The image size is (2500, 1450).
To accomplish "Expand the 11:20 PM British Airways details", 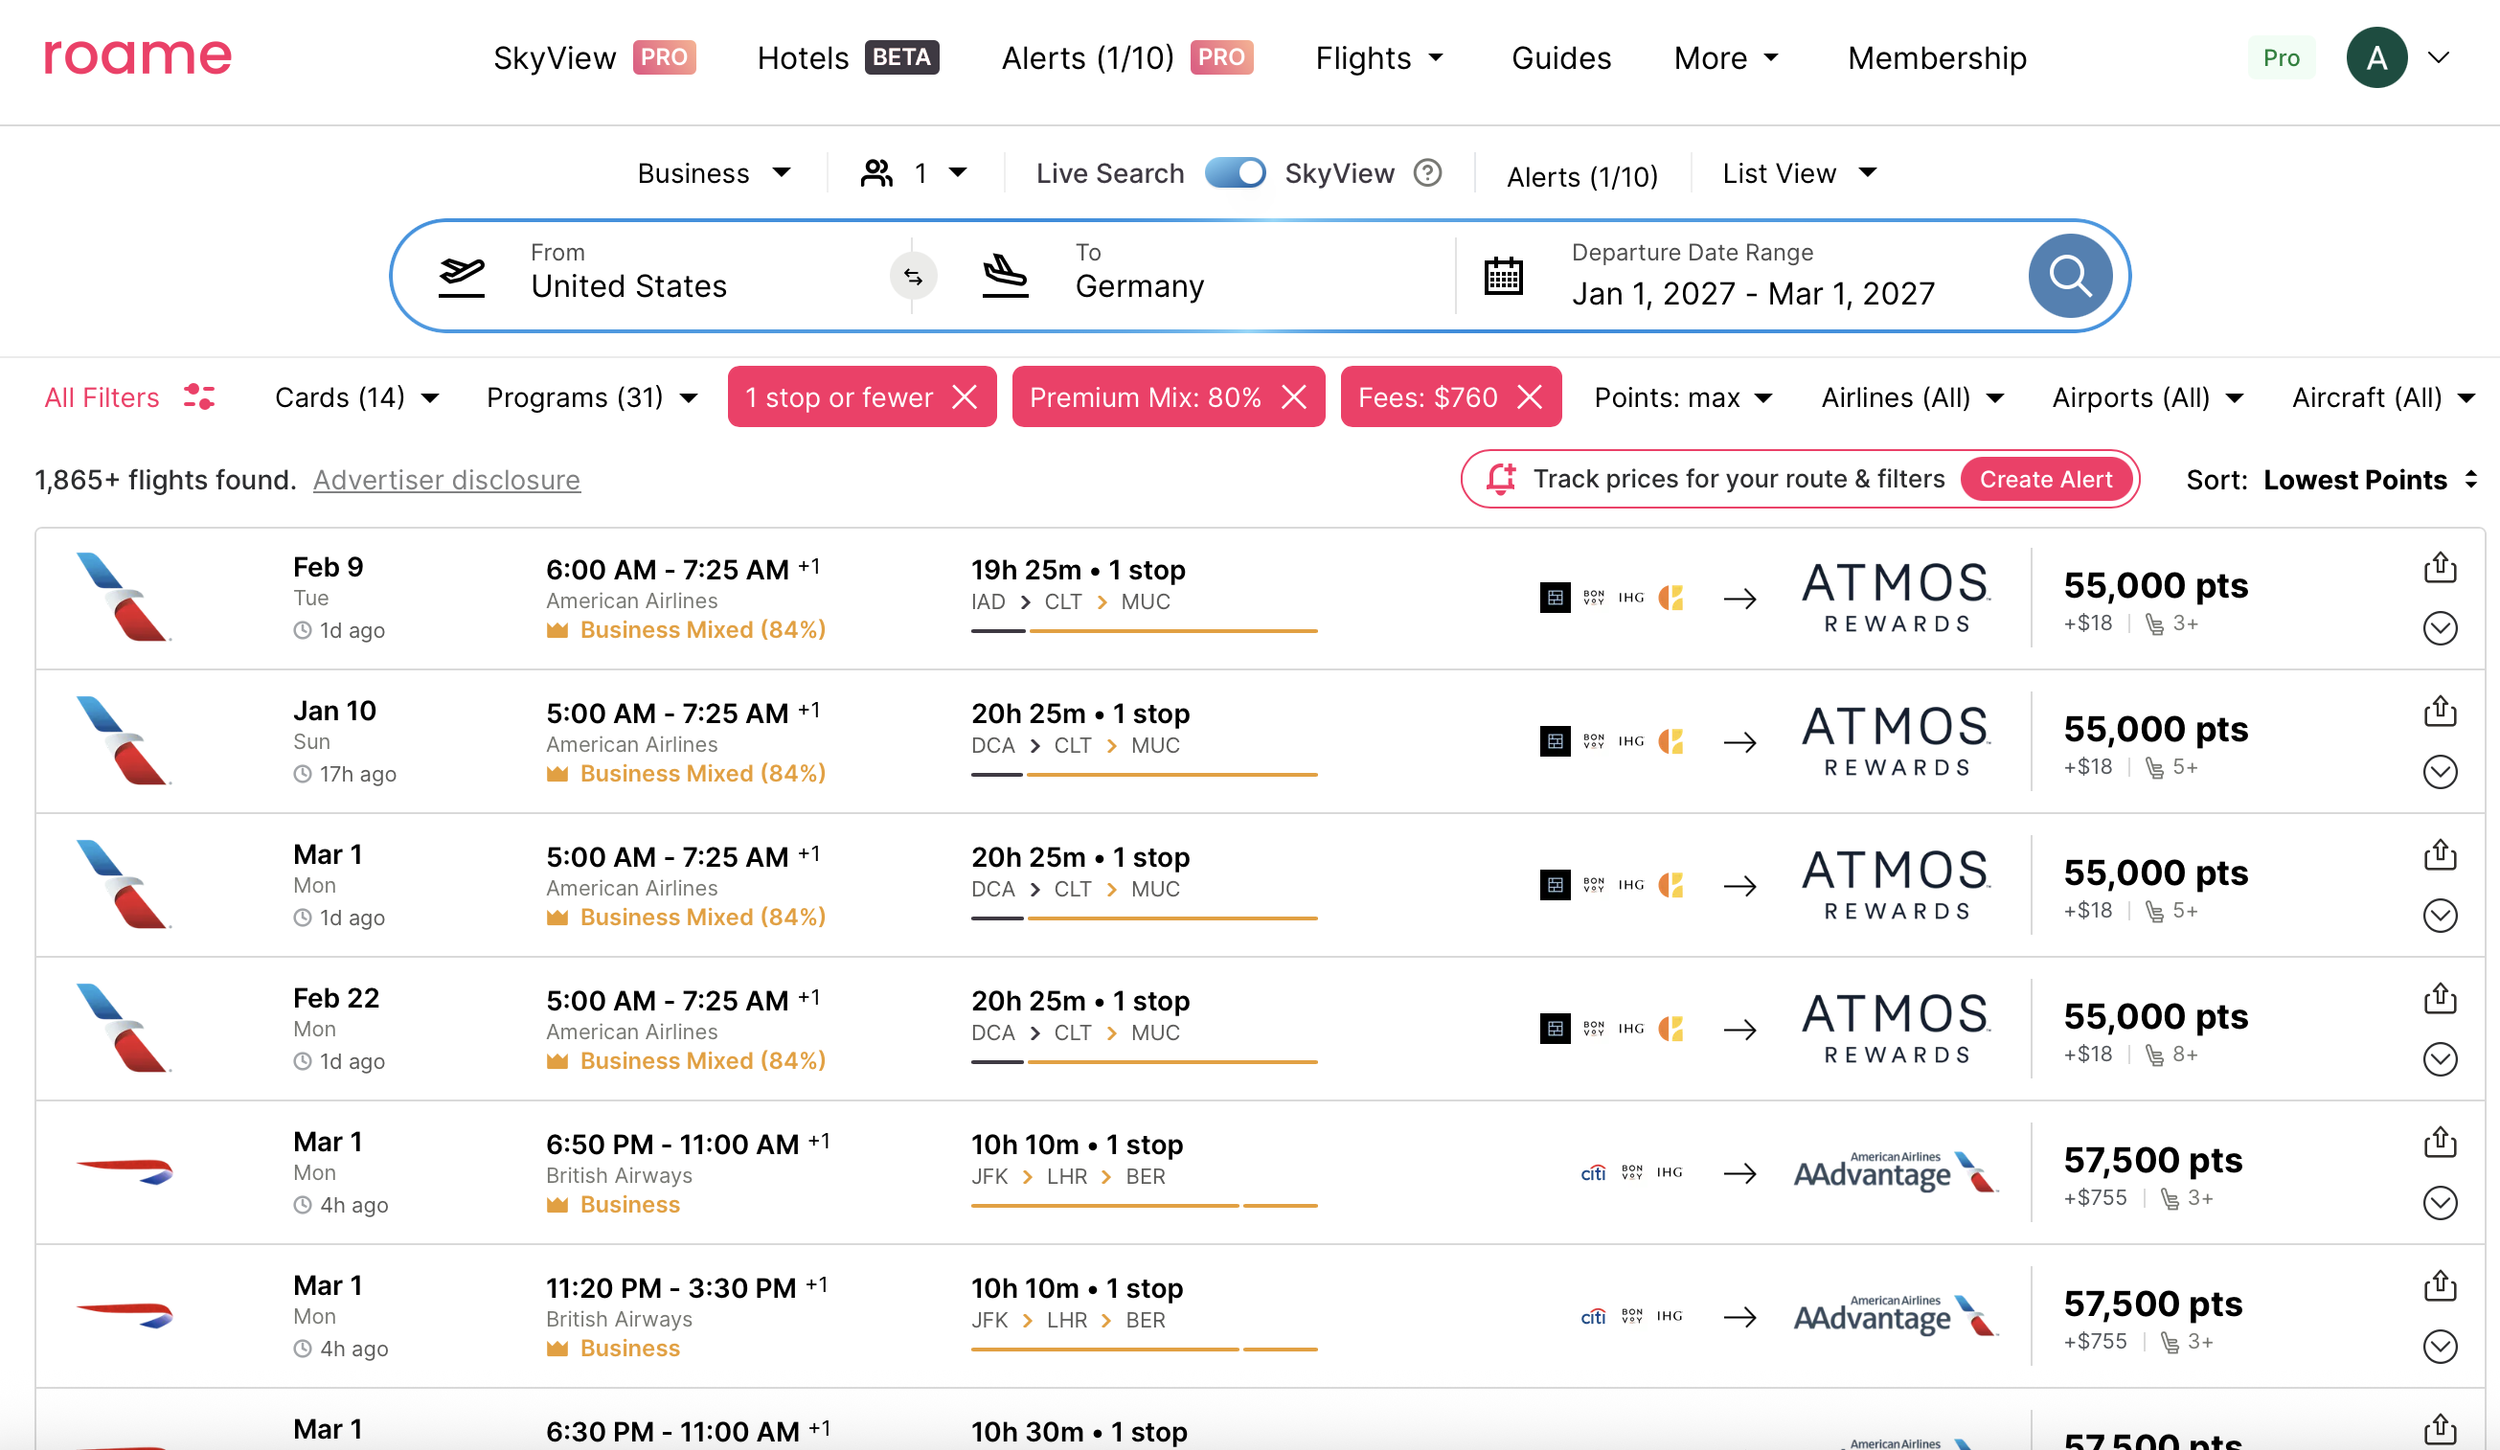I will 2440,1346.
